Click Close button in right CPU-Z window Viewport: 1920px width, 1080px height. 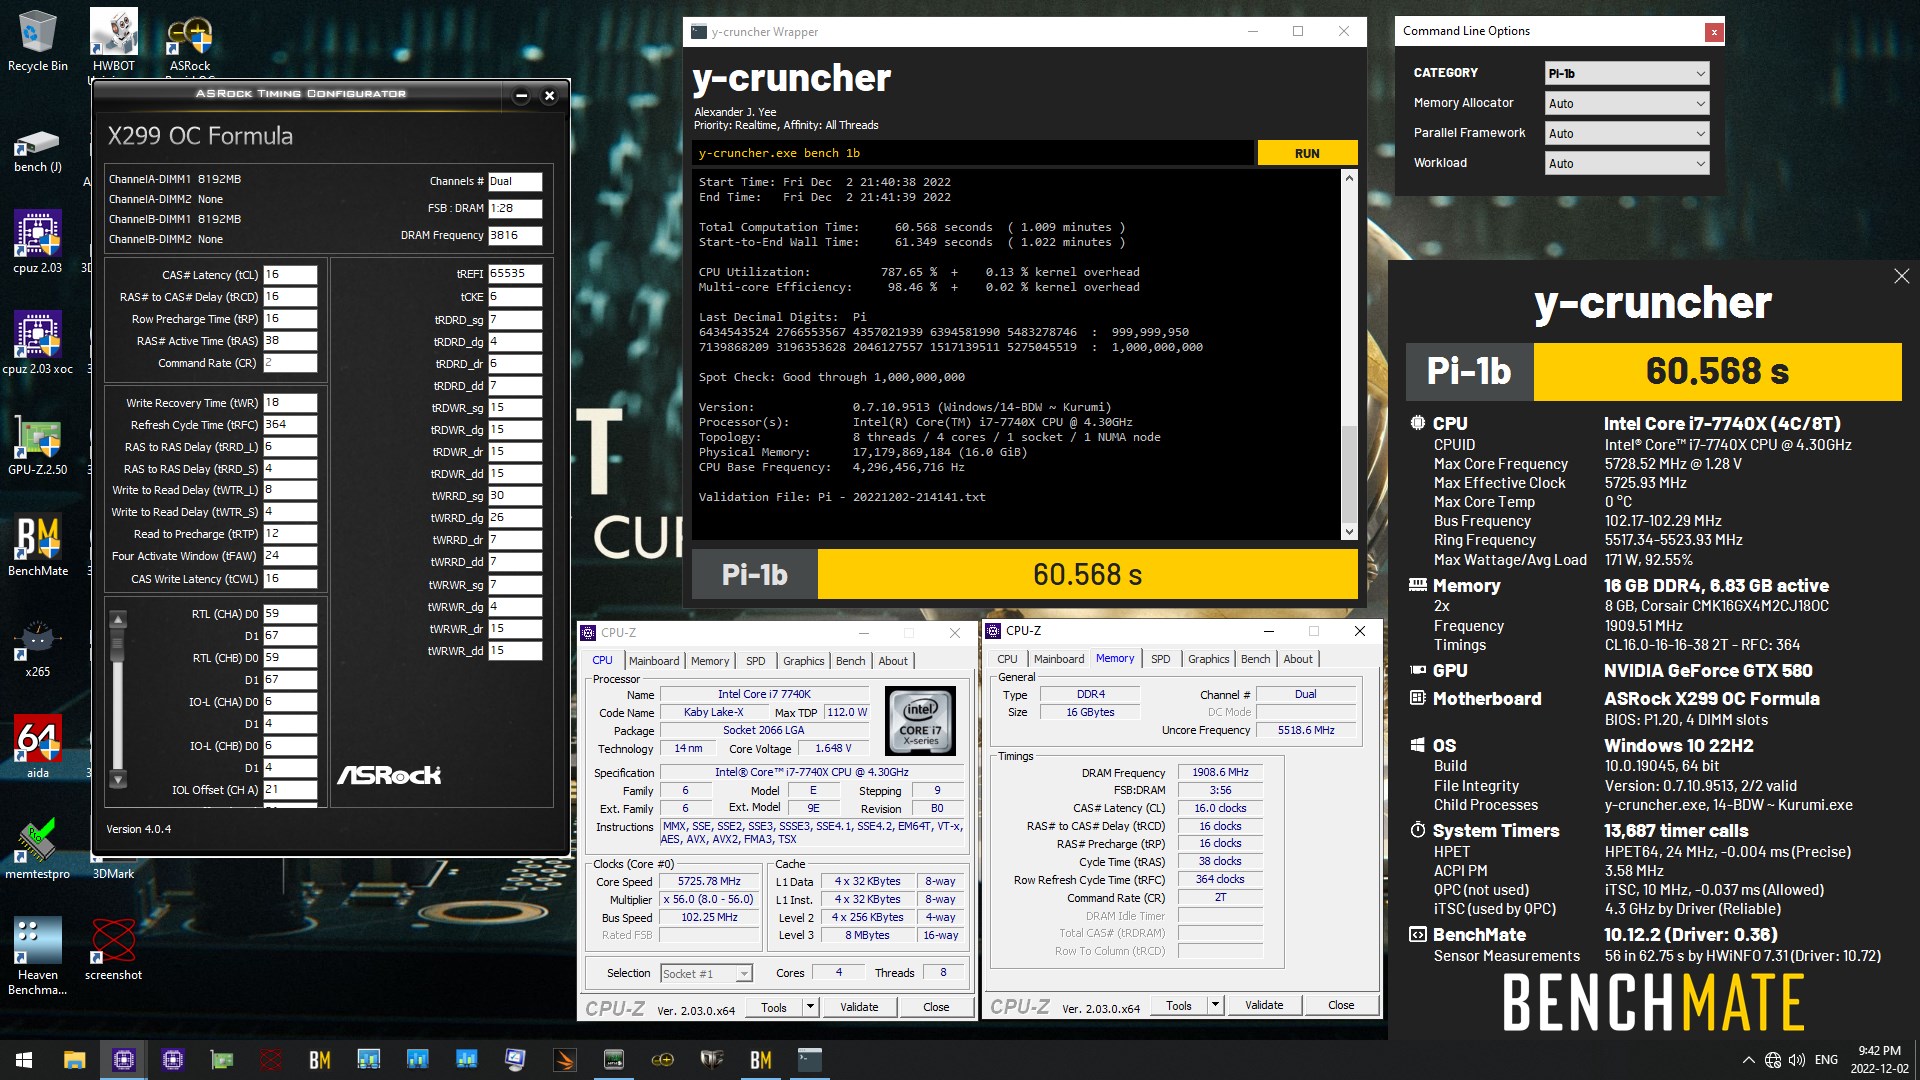1341,1005
